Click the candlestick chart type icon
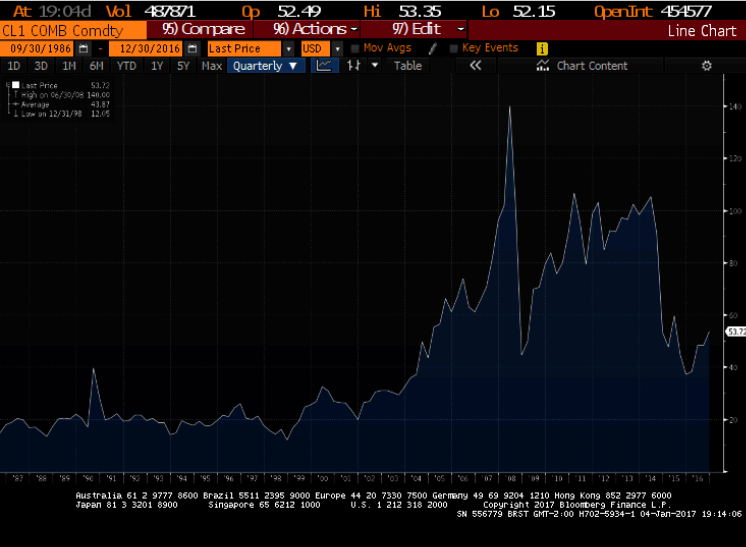Image resolution: width=746 pixels, height=547 pixels. point(353,66)
